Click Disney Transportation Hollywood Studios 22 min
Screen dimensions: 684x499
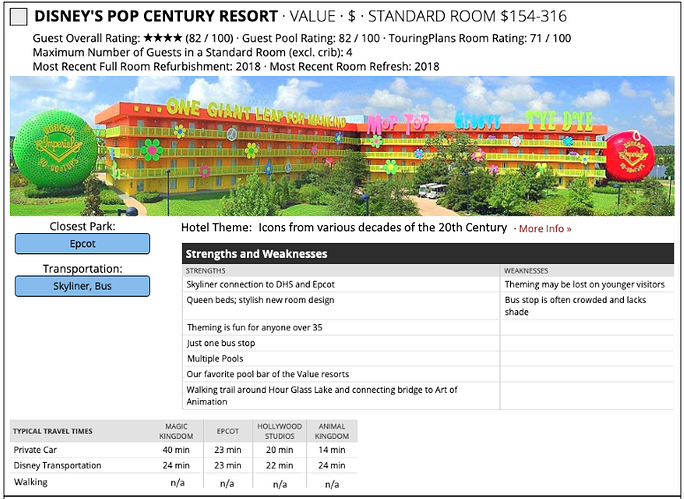(x=280, y=465)
